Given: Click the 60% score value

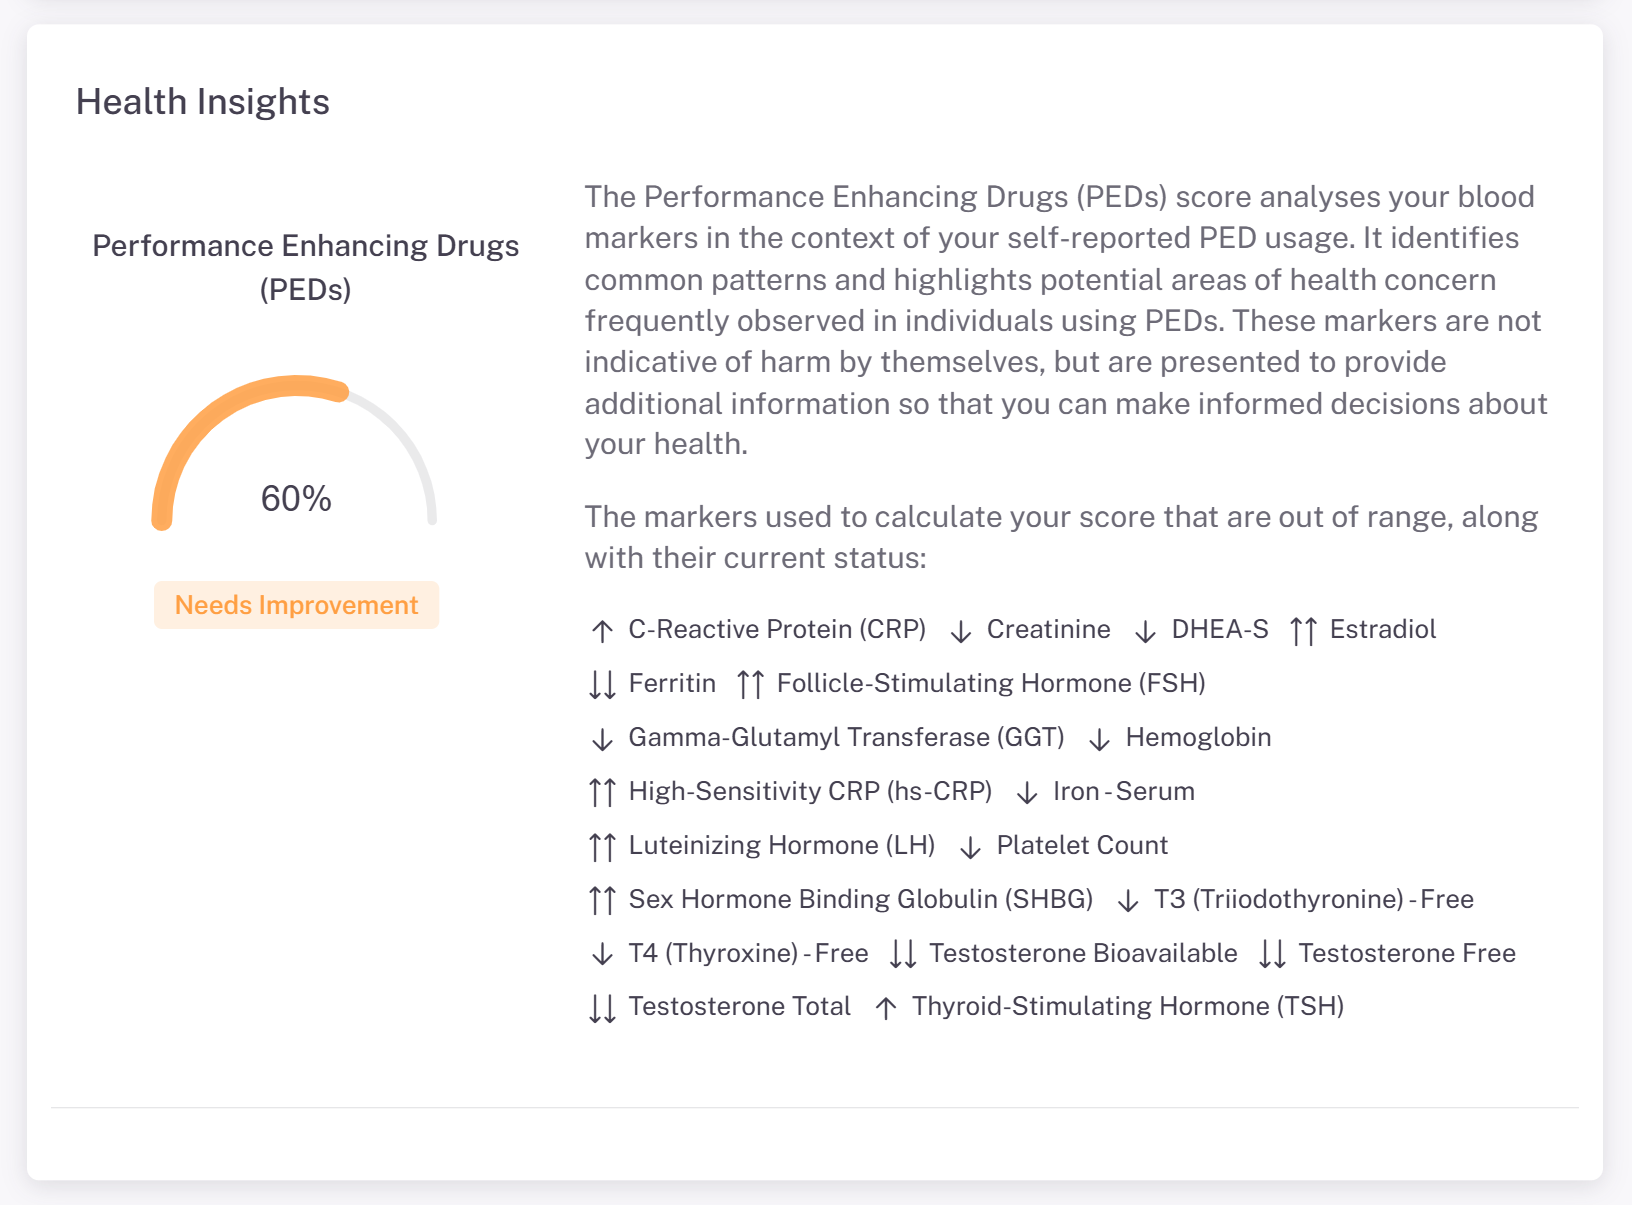Looking at the screenshot, I should (296, 499).
